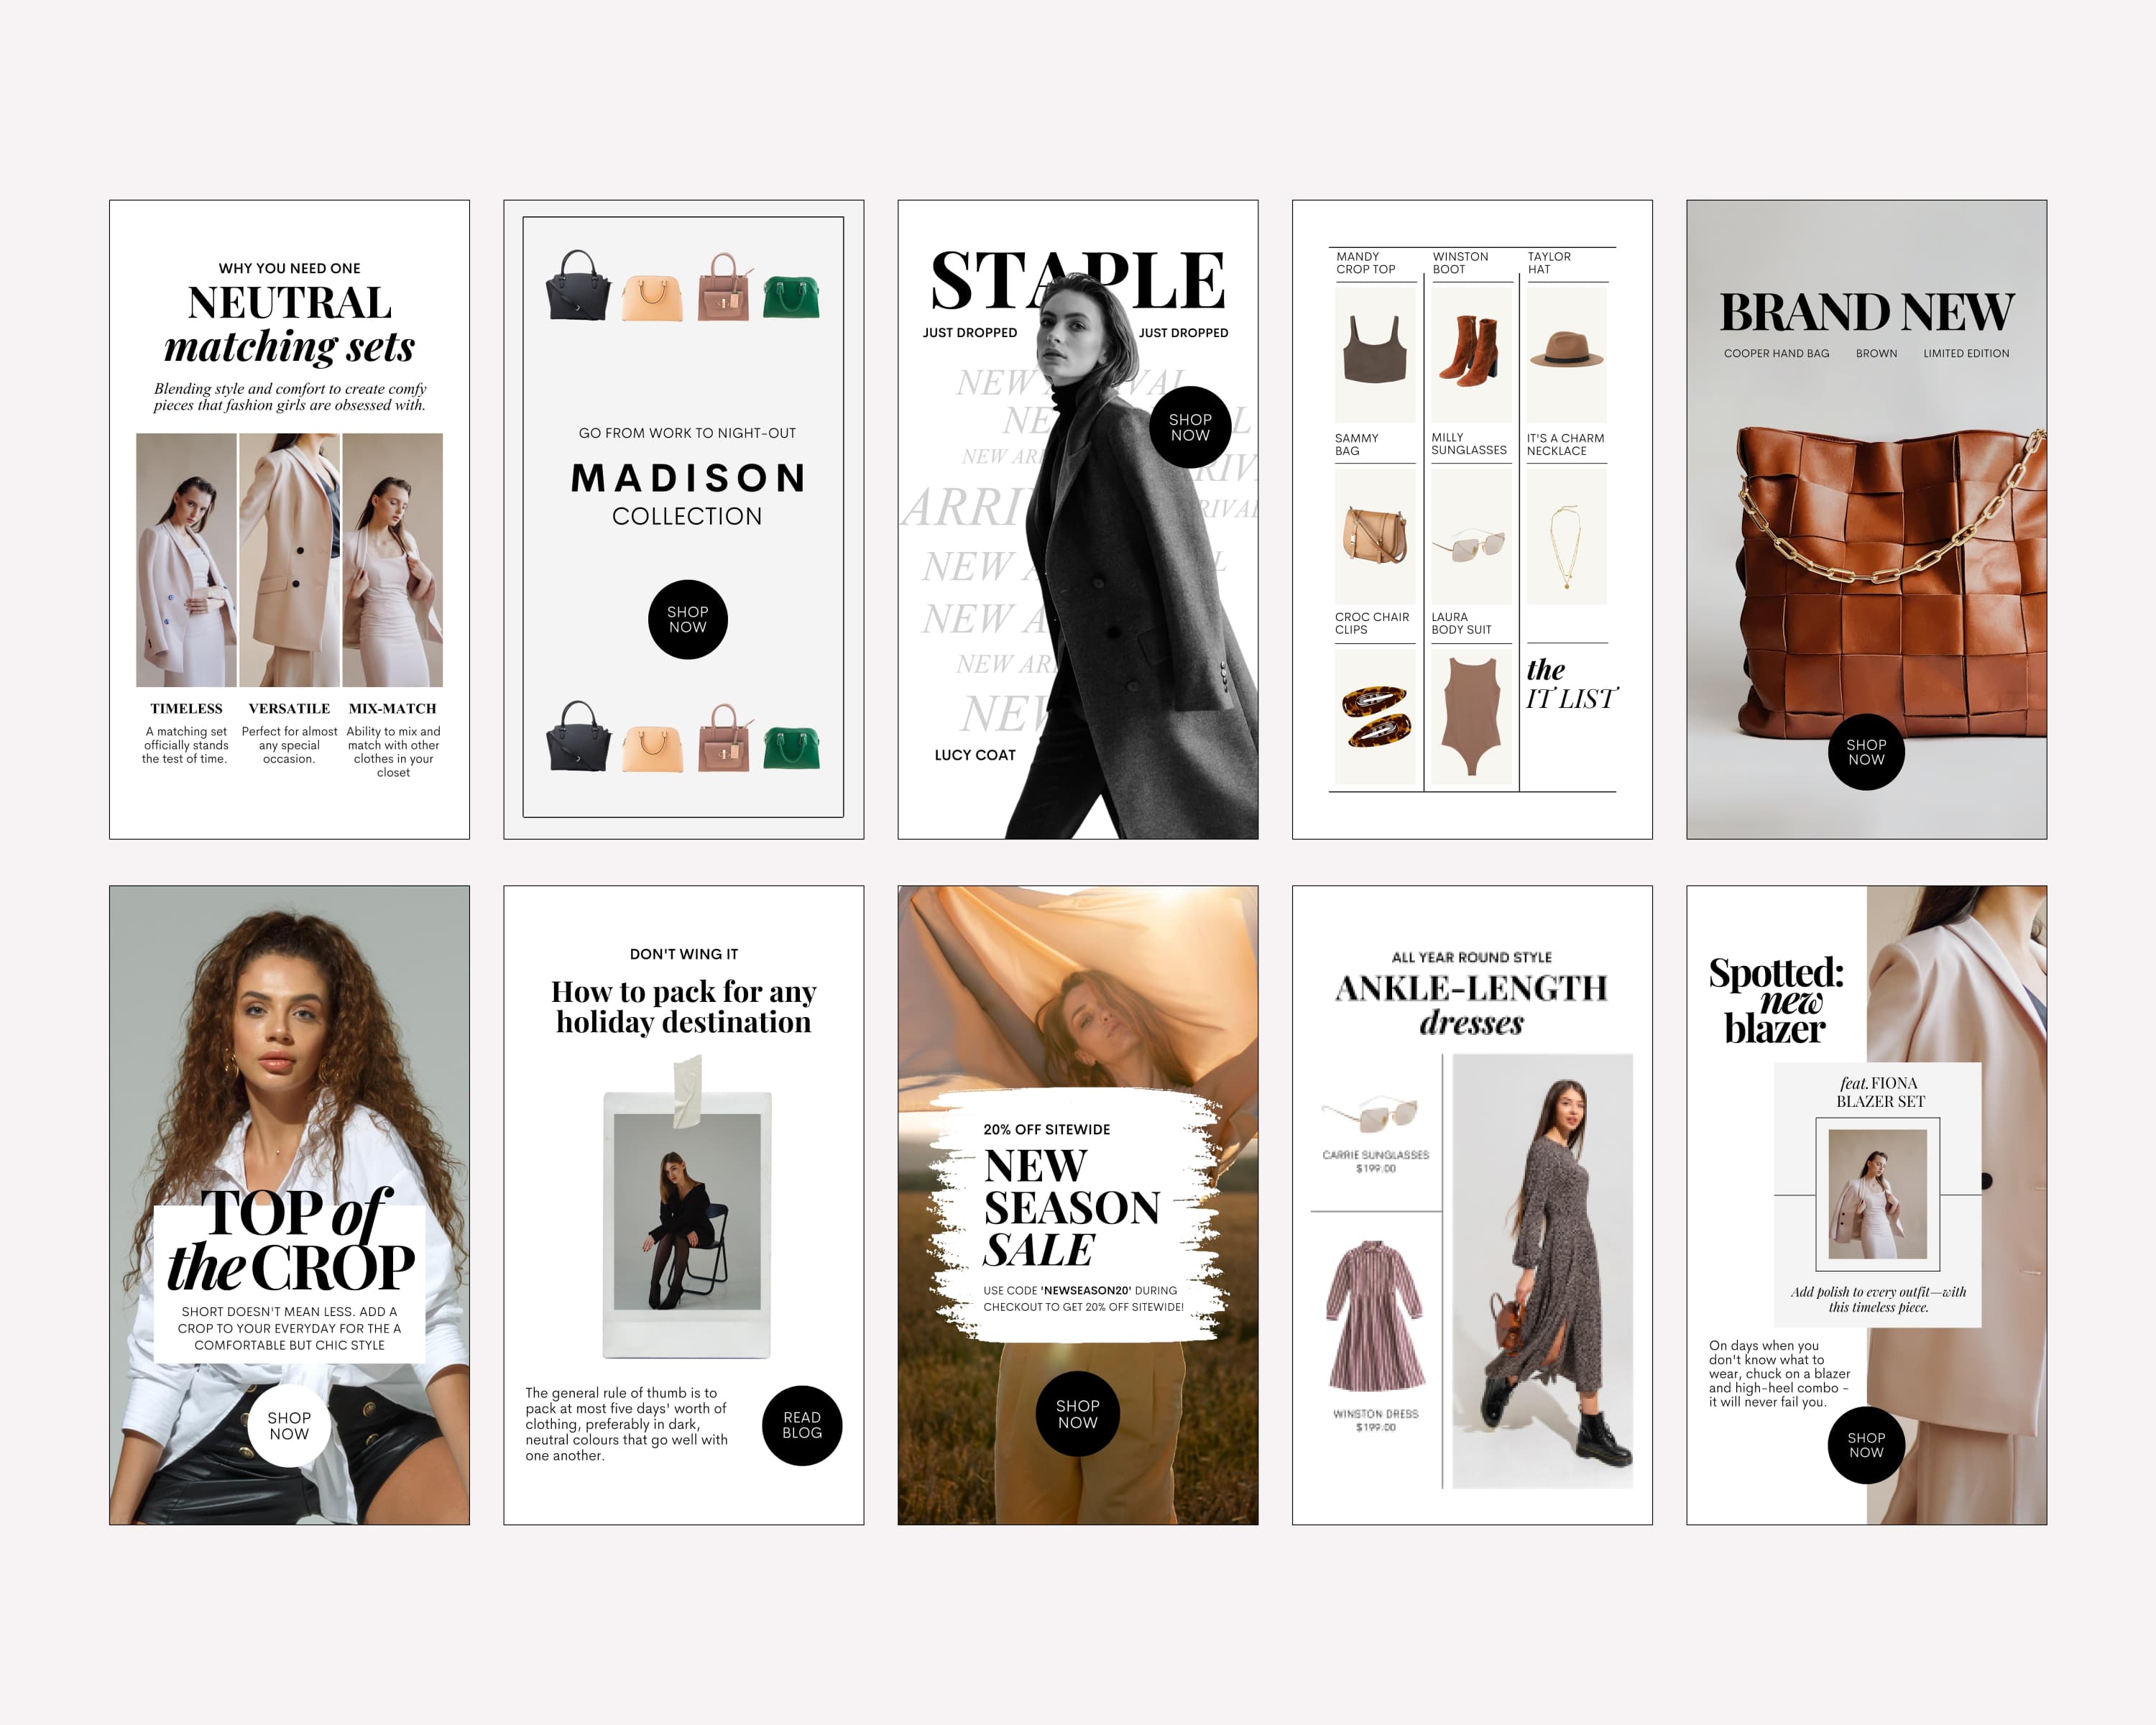This screenshot has height=1725, width=2156.
Task: Click the Taylor Hat product image
Action: [1566, 352]
